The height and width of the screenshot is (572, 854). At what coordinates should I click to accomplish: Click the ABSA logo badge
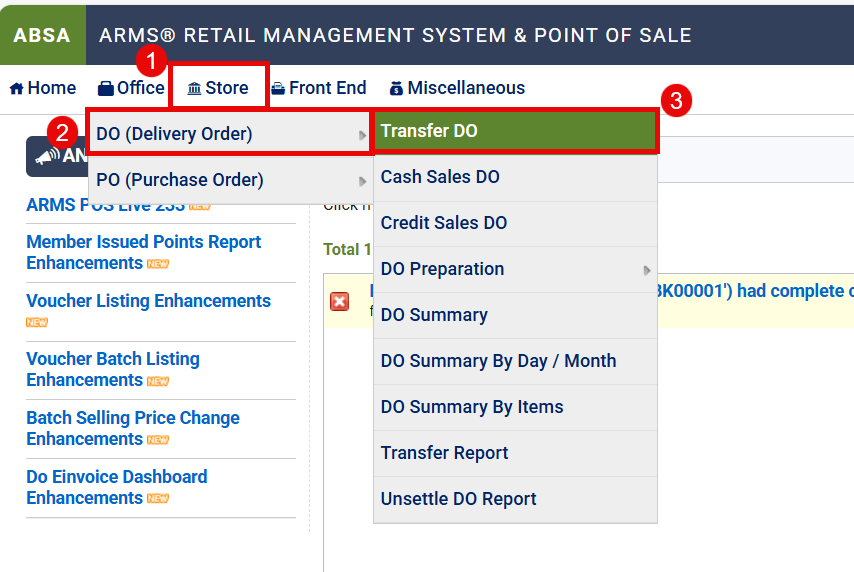click(43, 35)
